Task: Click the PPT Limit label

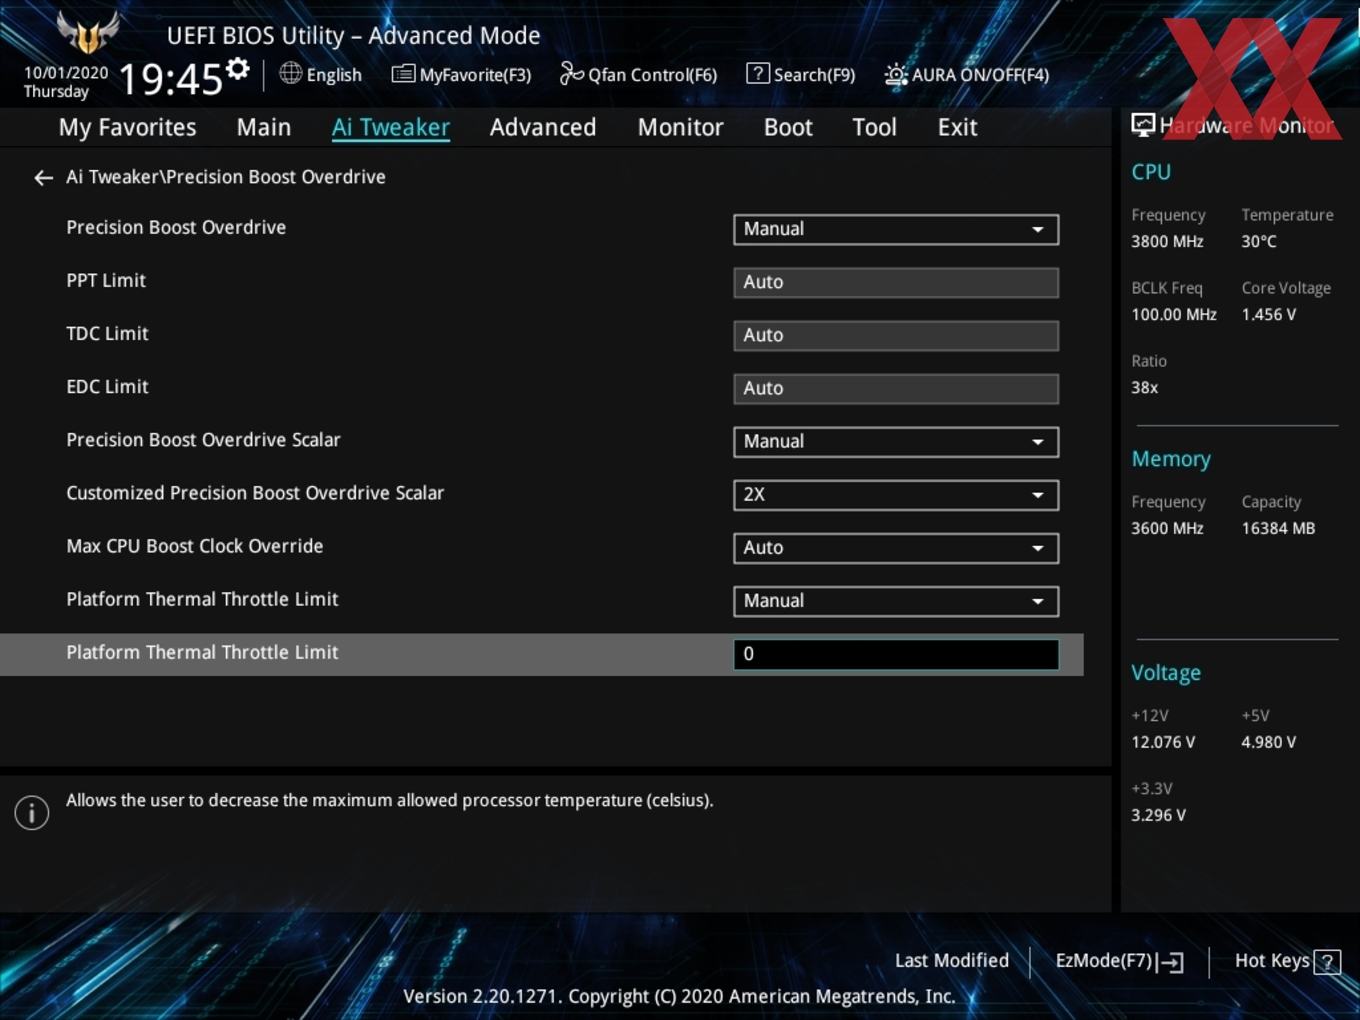Action: [106, 281]
